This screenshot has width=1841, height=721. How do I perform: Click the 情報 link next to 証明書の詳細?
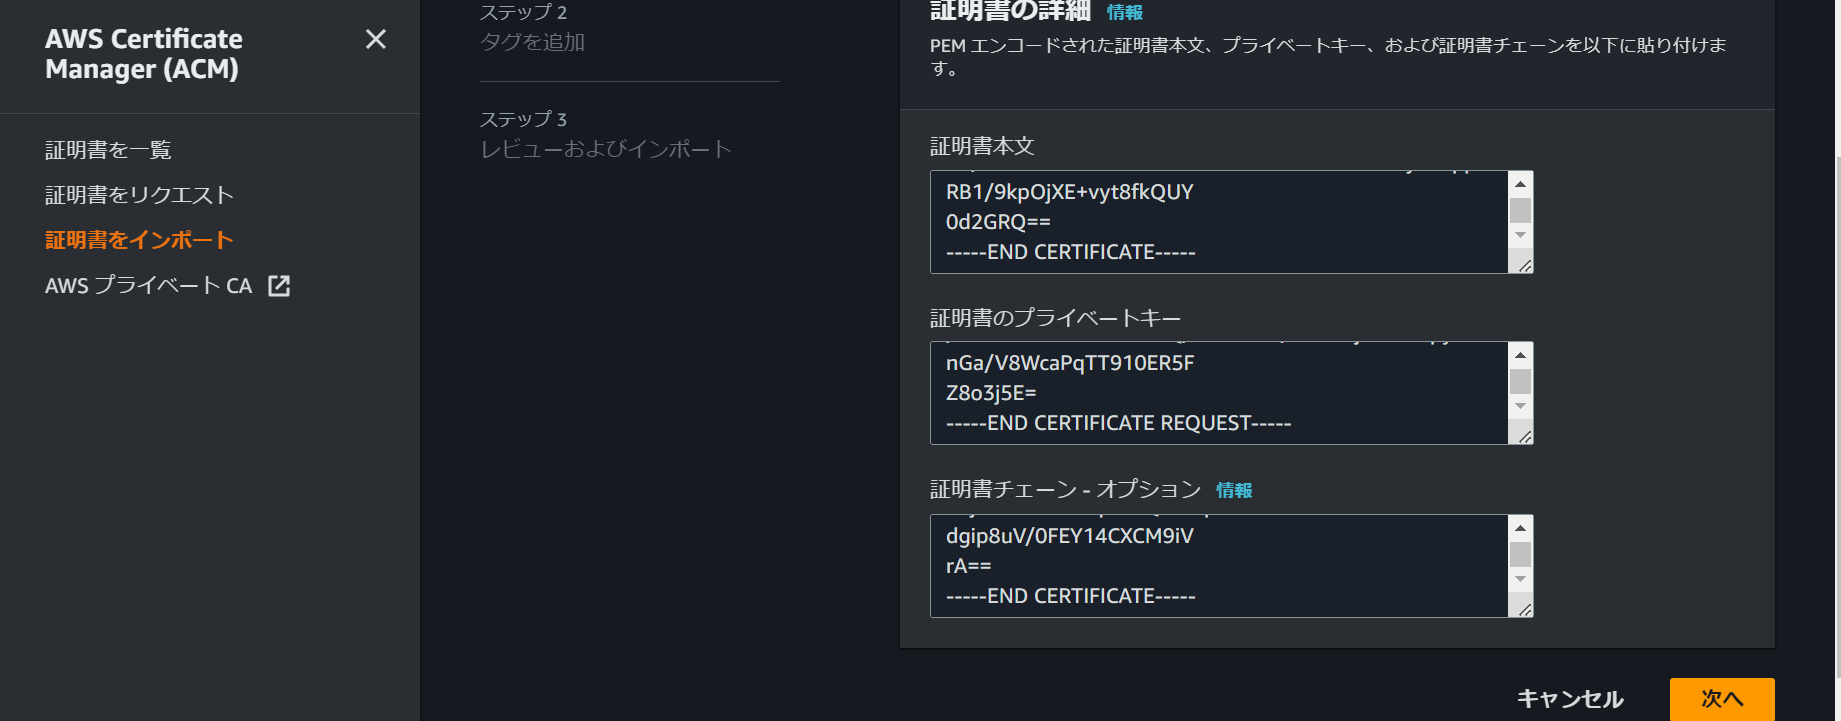pos(1125,12)
